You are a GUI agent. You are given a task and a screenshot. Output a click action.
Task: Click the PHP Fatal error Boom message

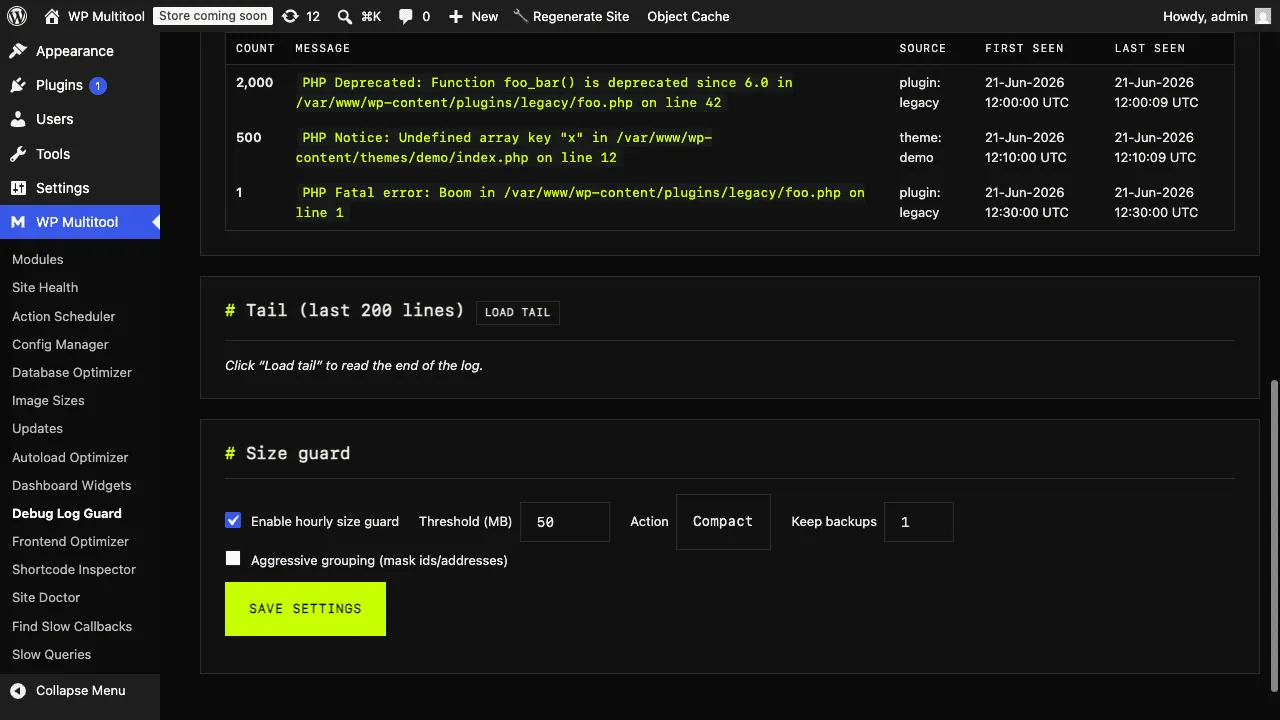click(x=580, y=202)
